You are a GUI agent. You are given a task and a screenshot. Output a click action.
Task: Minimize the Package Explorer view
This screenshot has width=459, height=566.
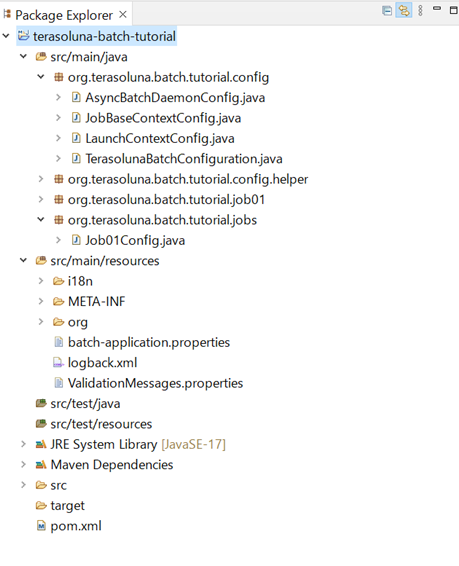point(437,8)
